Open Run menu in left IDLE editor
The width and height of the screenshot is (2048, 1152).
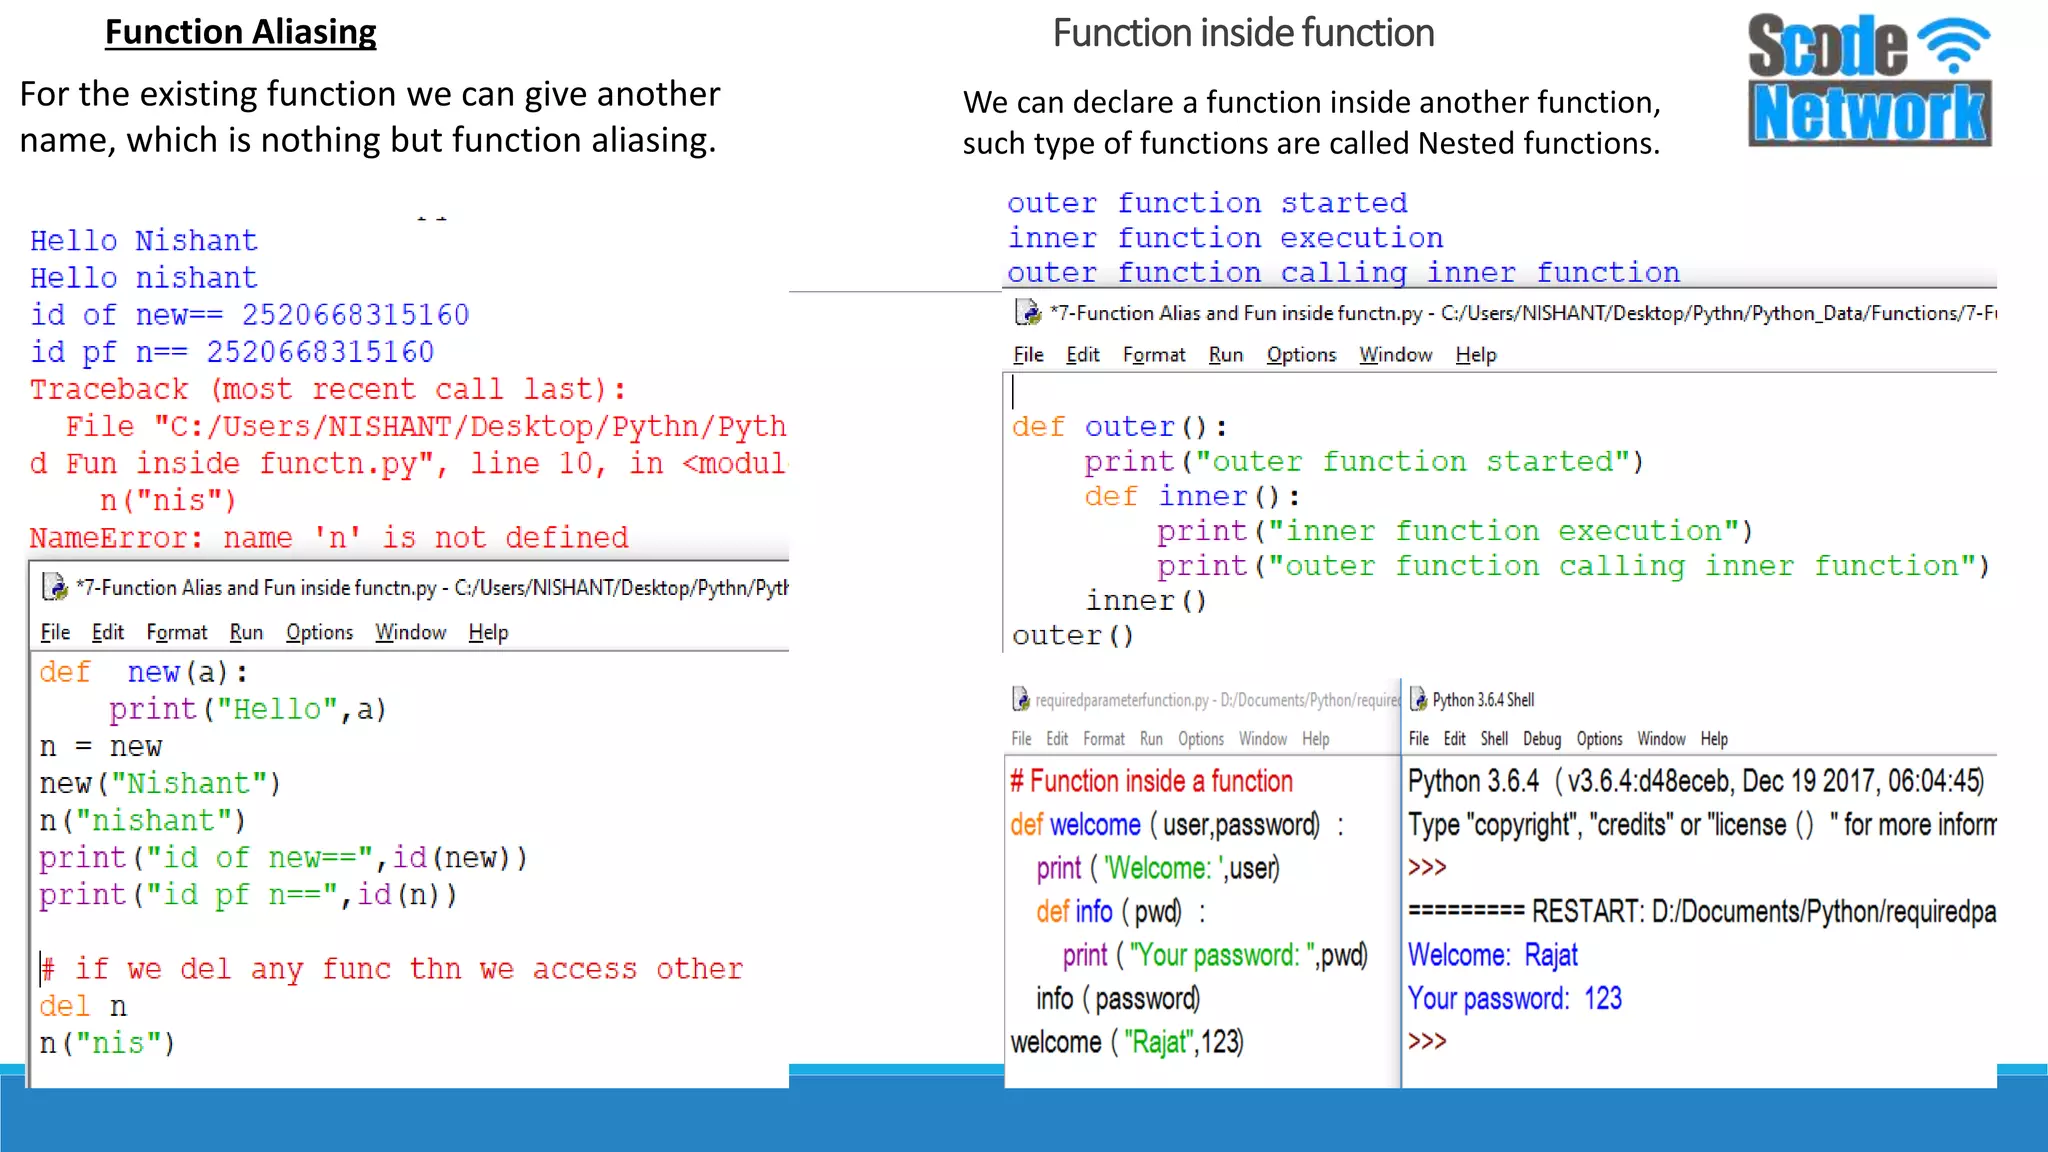246,632
